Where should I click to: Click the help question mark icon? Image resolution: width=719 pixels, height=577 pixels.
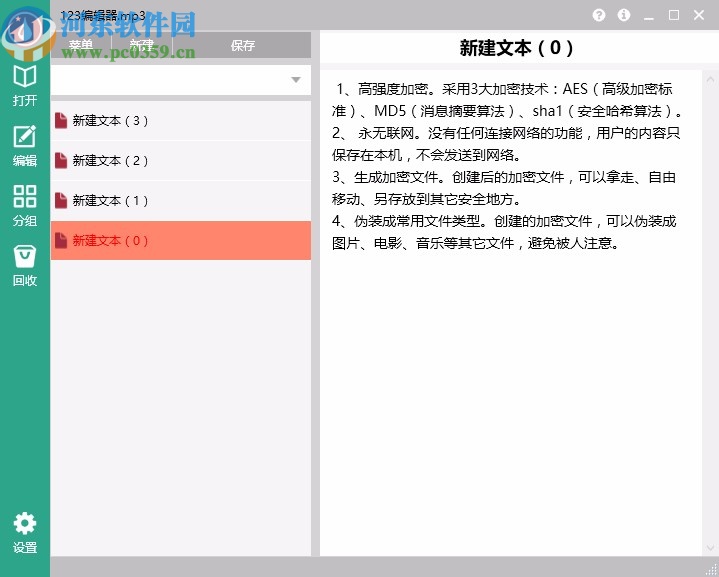click(598, 15)
